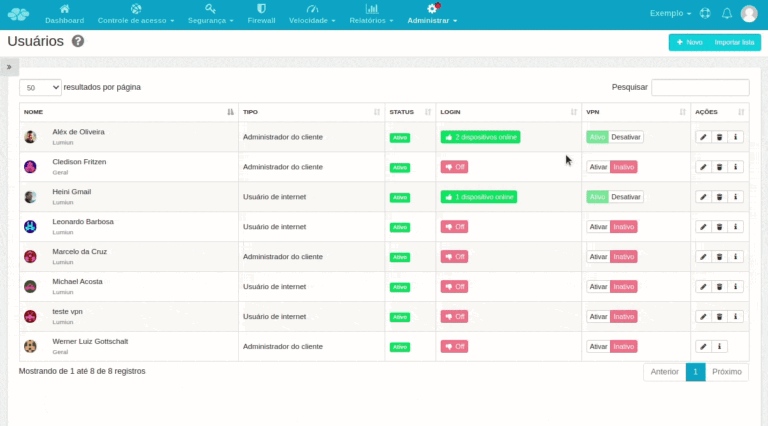
Task: Click the Pesquisar search field
Action: tap(700, 87)
